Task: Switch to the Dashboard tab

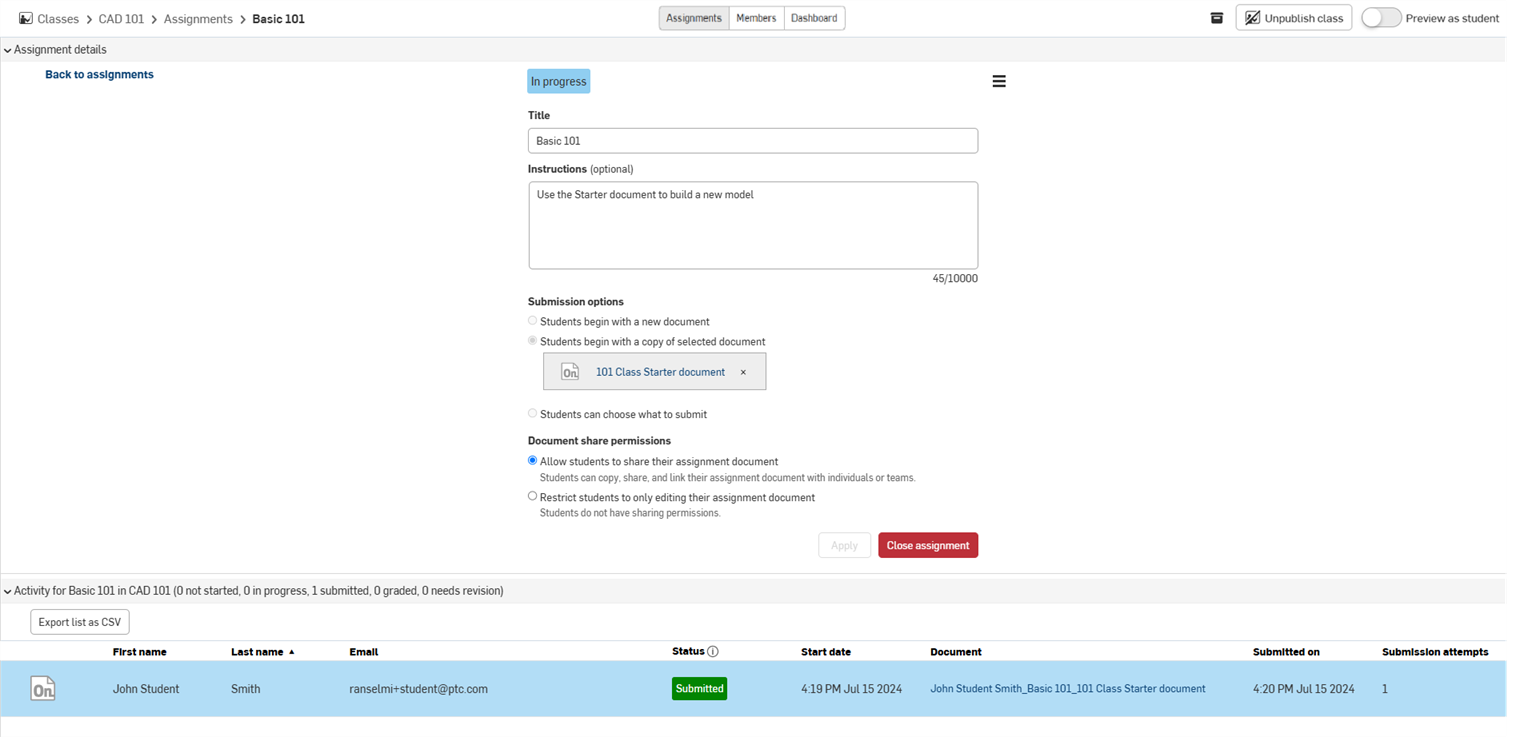Action: (814, 18)
